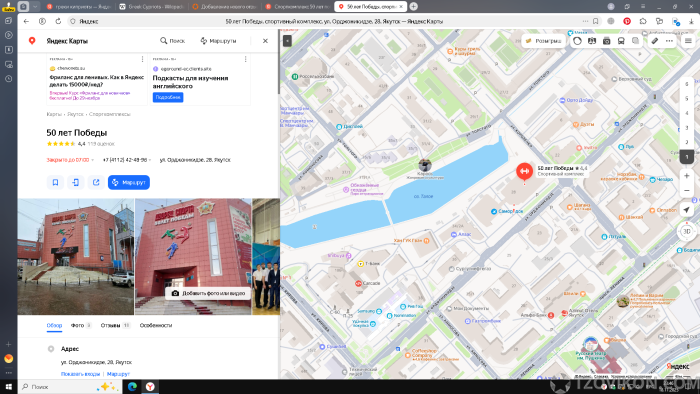Open the map layers selector icon

635,41
